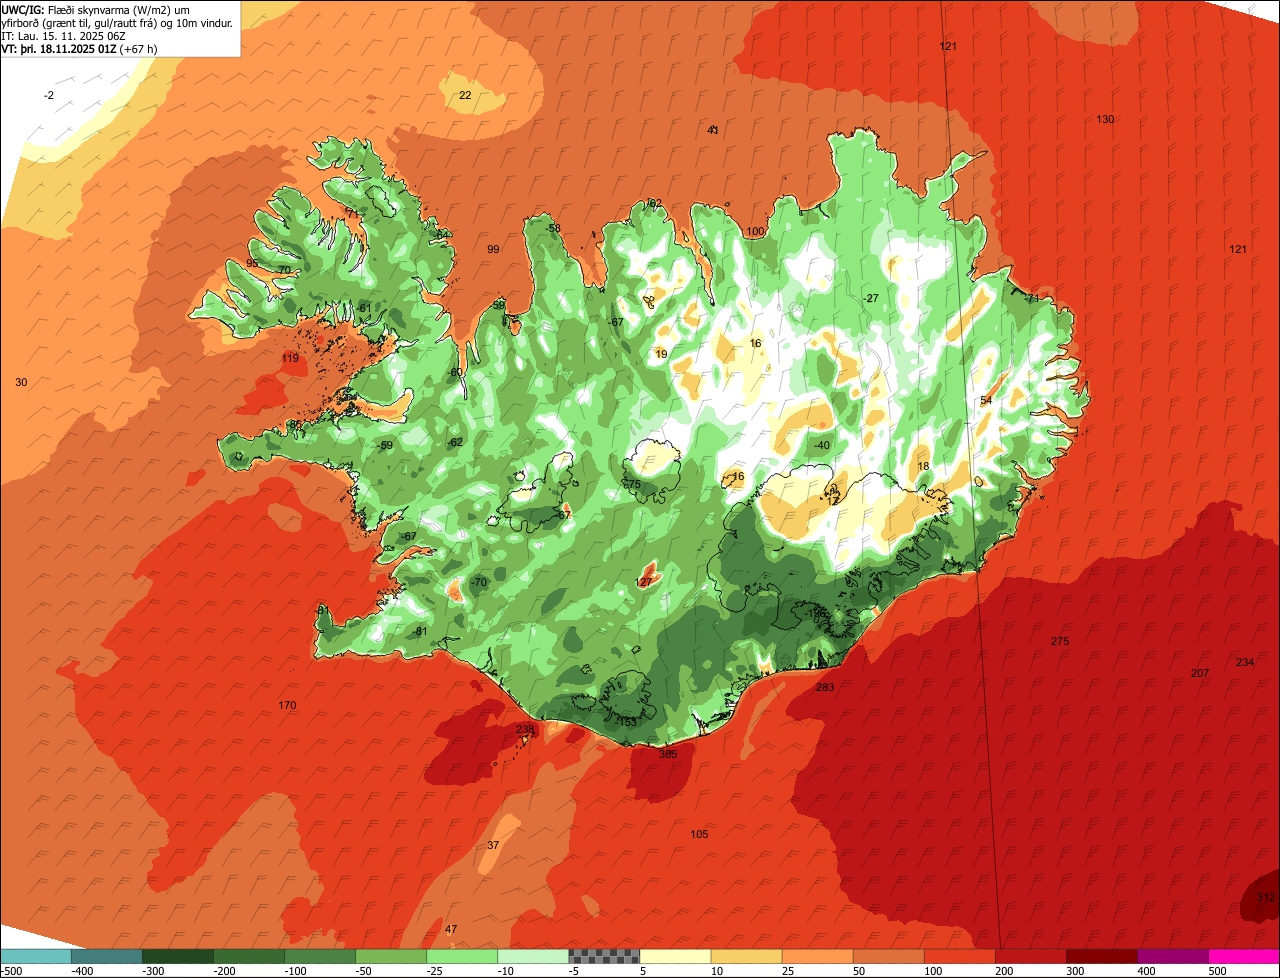1280x978 pixels.
Task: Click the '283' value off the southeast coast
Action: point(825,687)
